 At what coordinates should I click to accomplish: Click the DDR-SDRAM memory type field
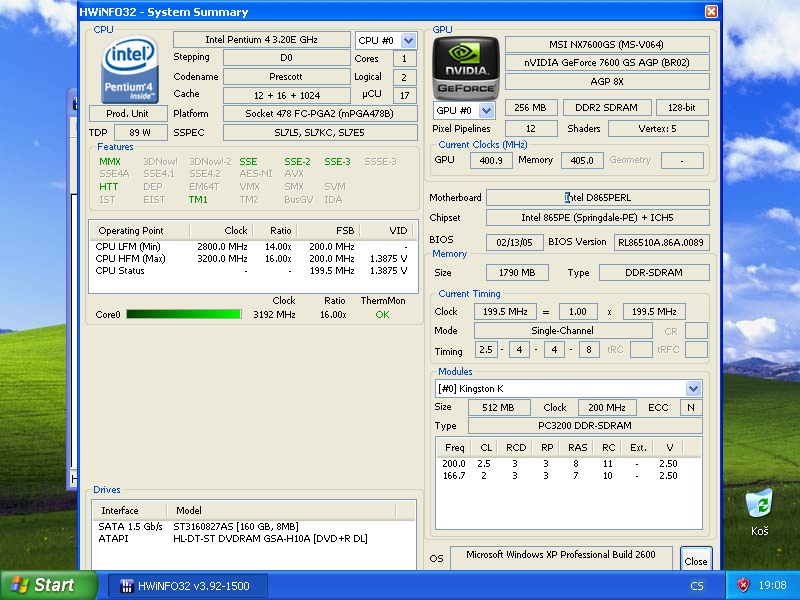click(654, 272)
